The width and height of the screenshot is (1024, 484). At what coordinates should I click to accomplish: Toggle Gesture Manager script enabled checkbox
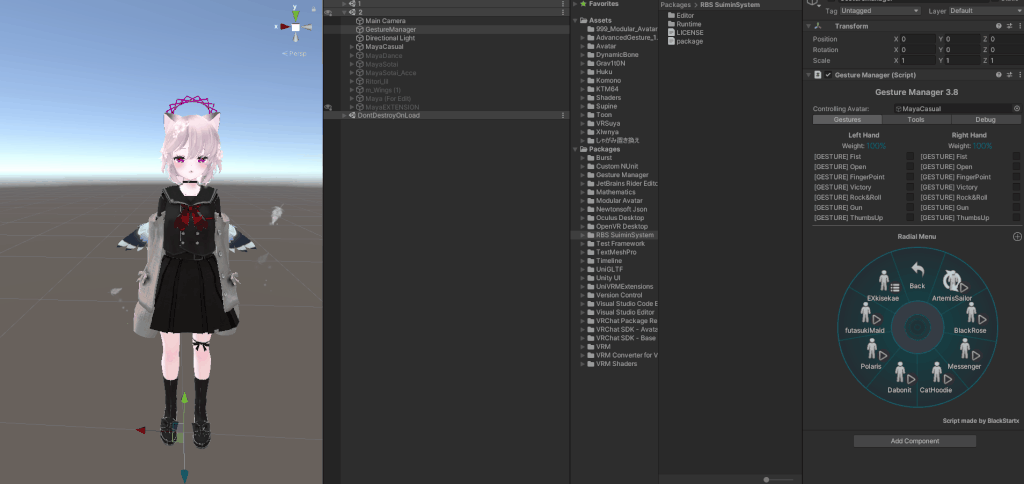pos(828,75)
